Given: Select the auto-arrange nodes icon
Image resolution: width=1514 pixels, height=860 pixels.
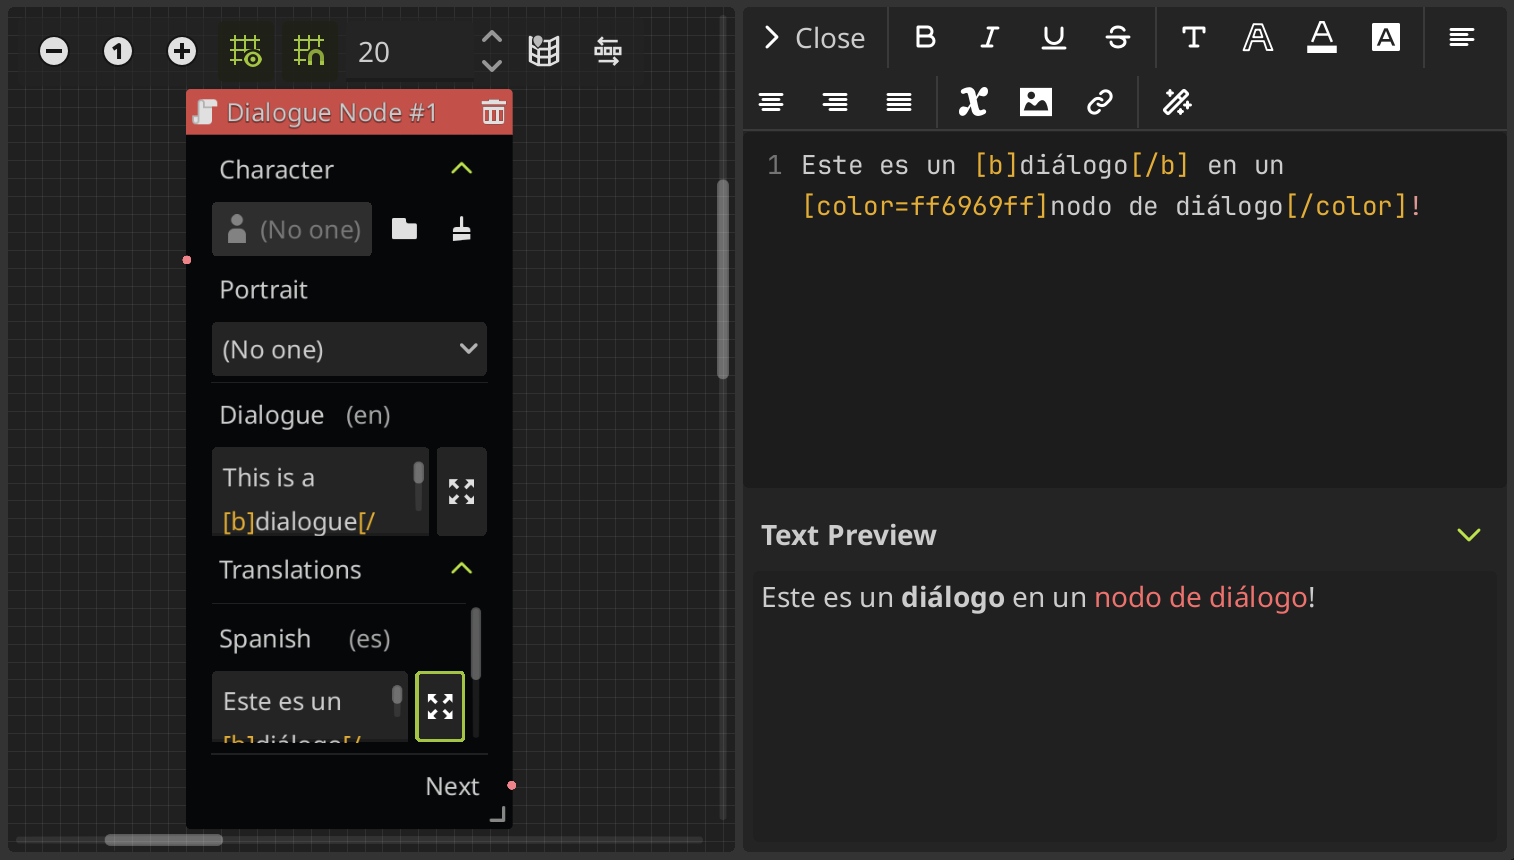Looking at the screenshot, I should [607, 50].
